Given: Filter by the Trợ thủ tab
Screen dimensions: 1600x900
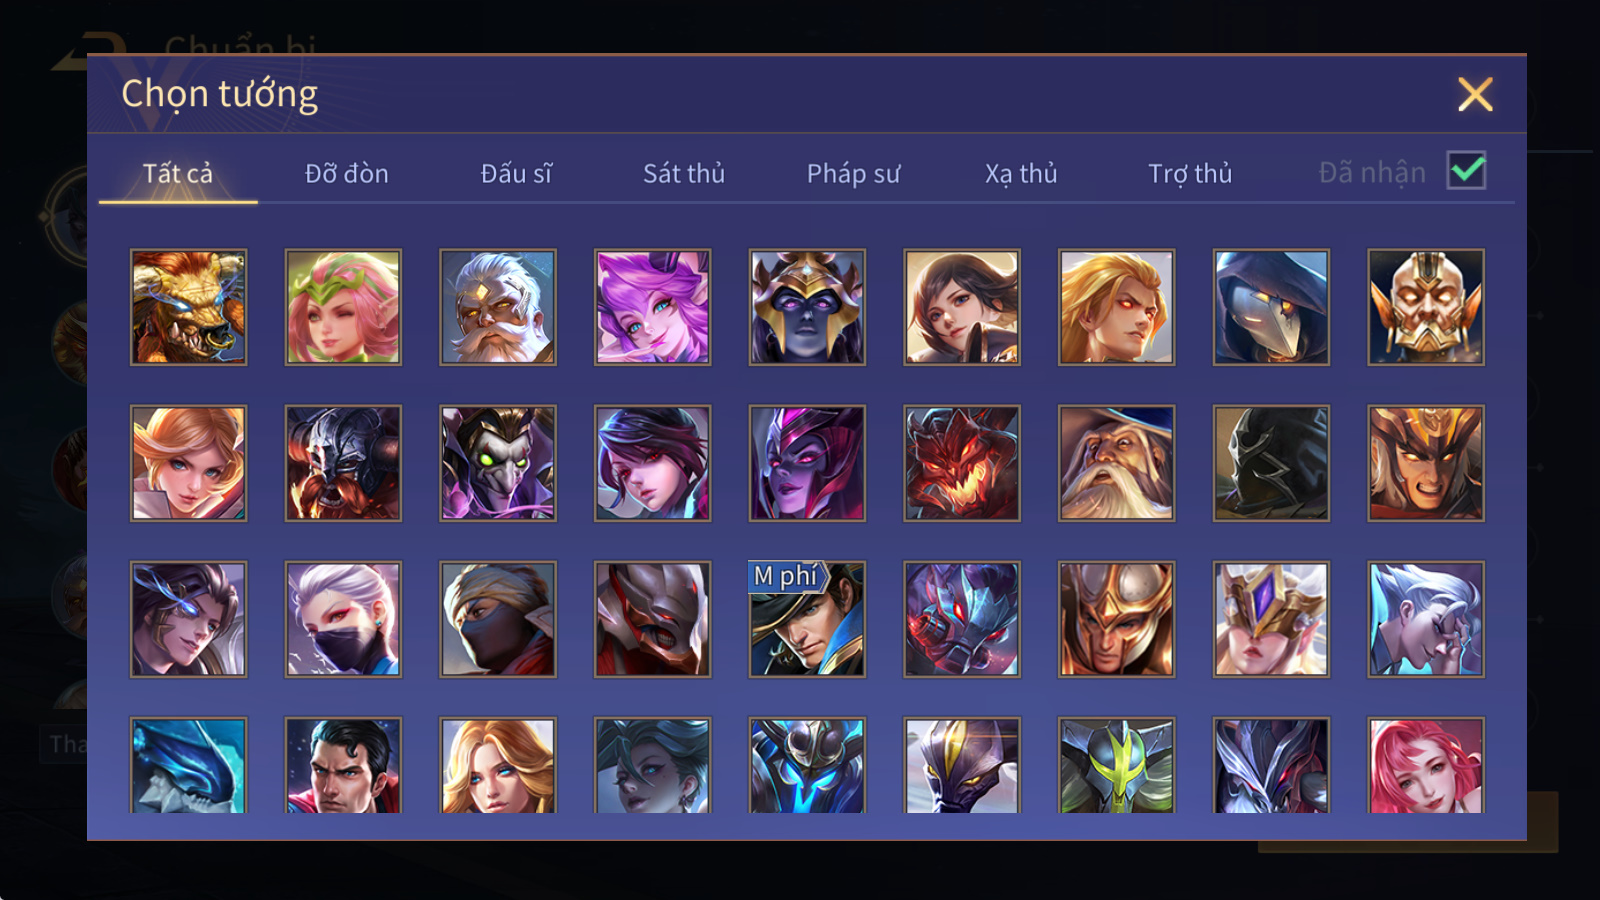Looking at the screenshot, I should click(1190, 174).
